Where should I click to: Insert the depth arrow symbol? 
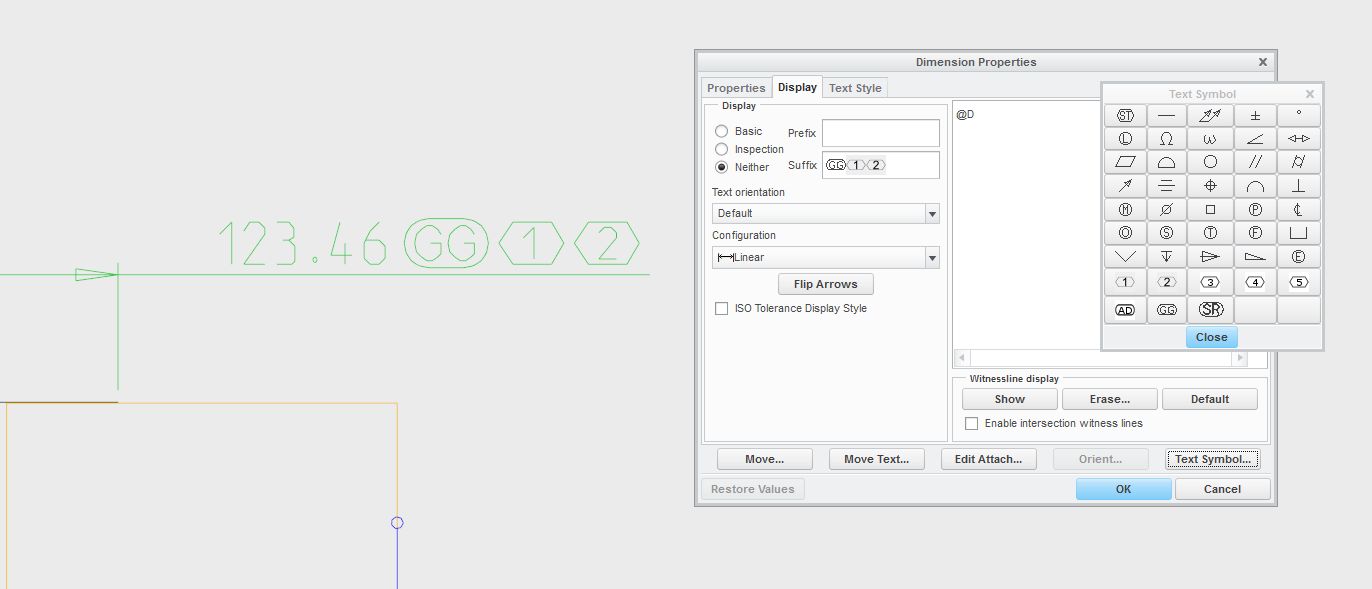pos(1168,257)
